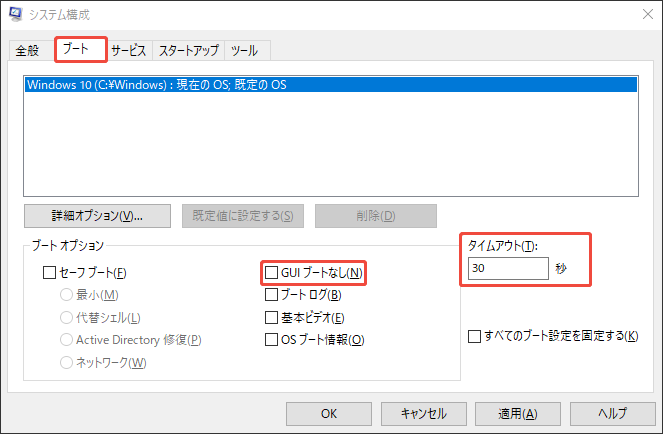Close the システム構成 dialog

(647, 14)
